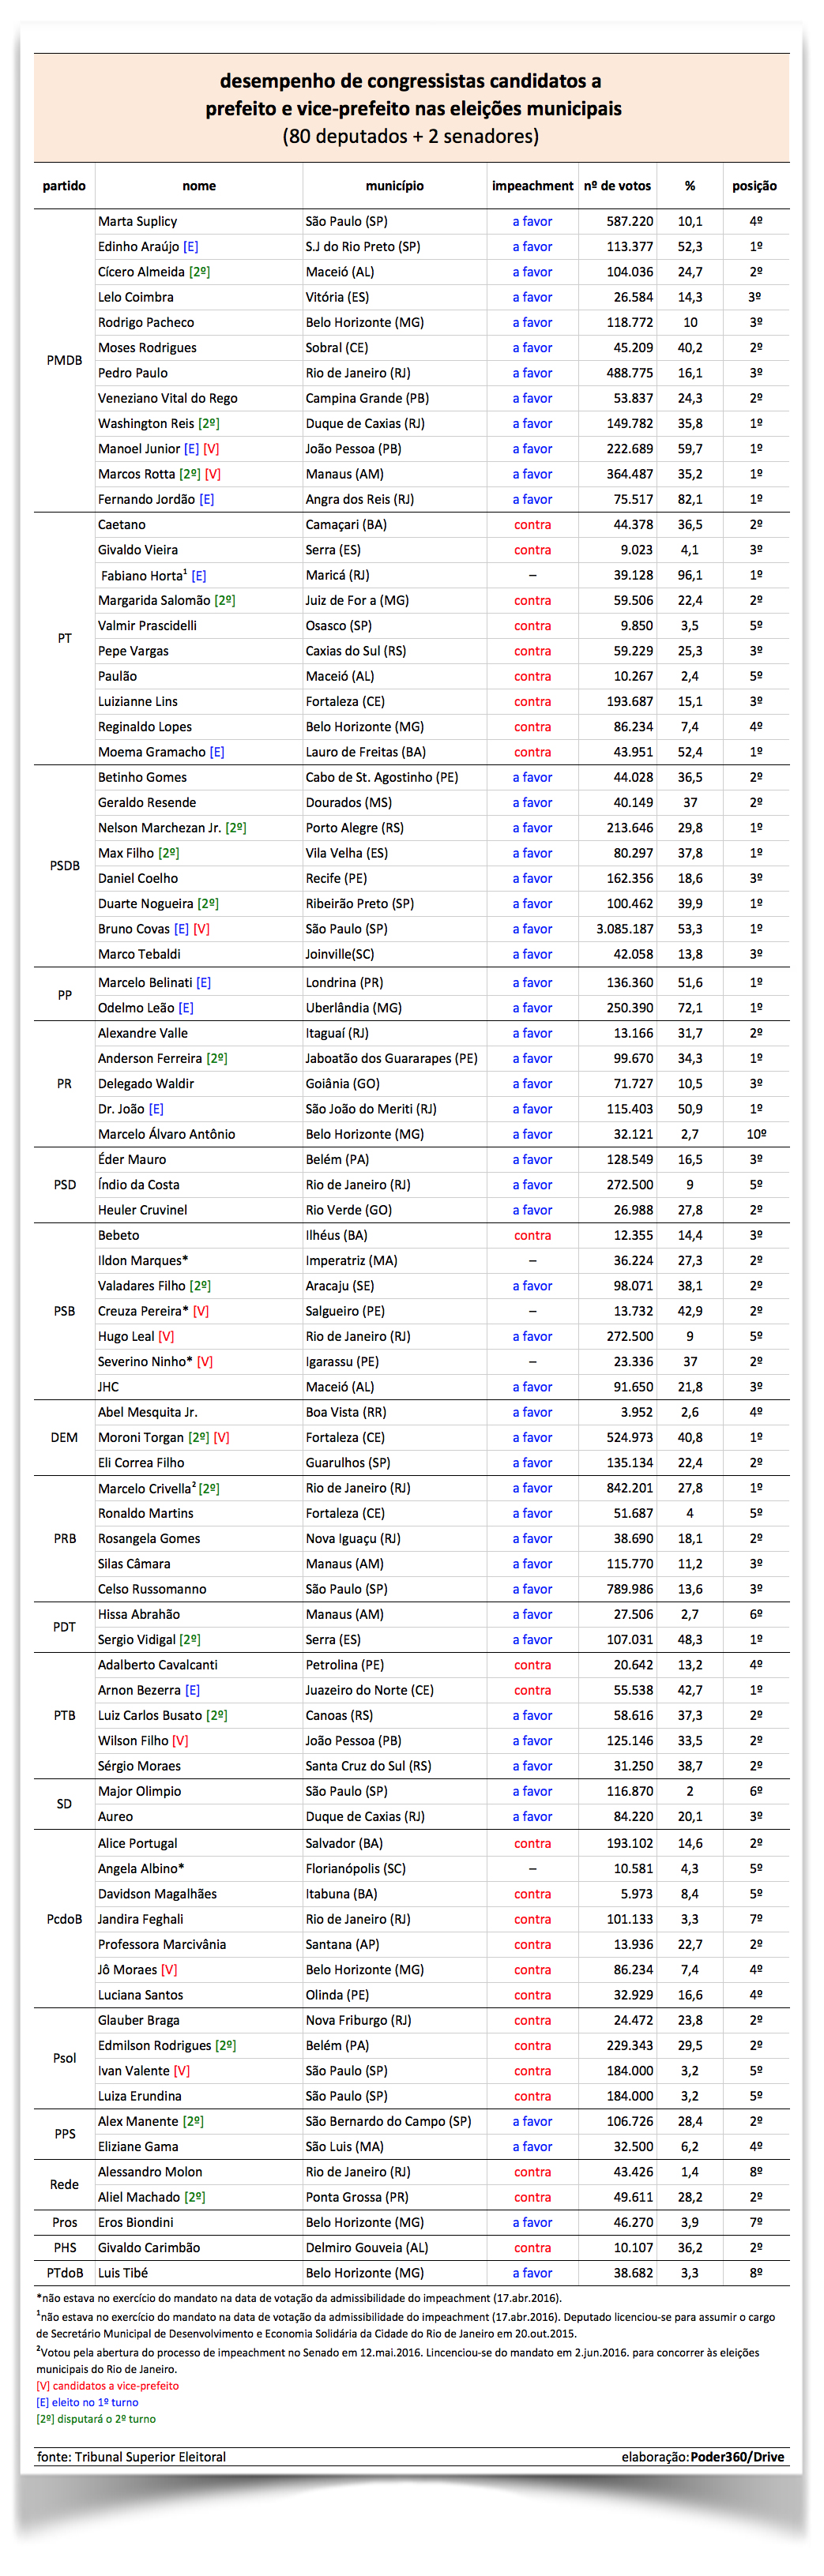Viewport: 824px width, 2576px height.
Task: Select the name Veneziano Vital do Rego
Action: (x=168, y=398)
